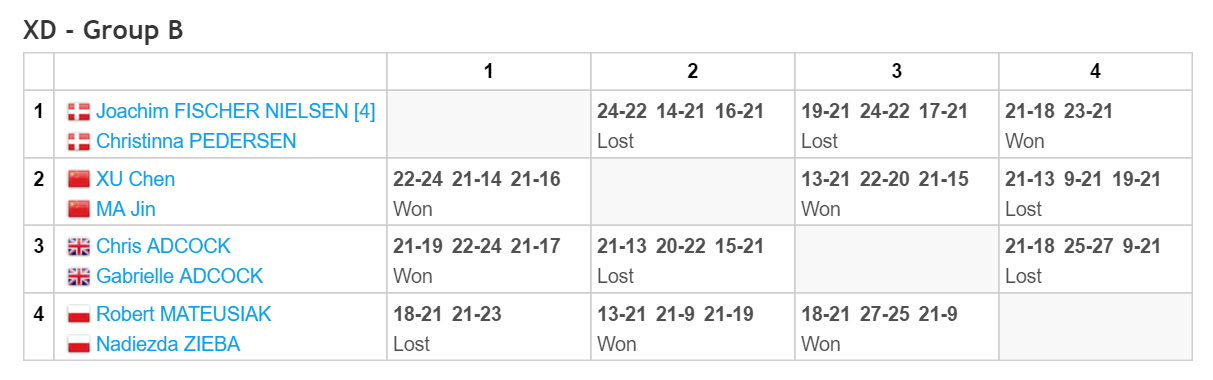Click China flag beside MA Jin

[78, 210]
